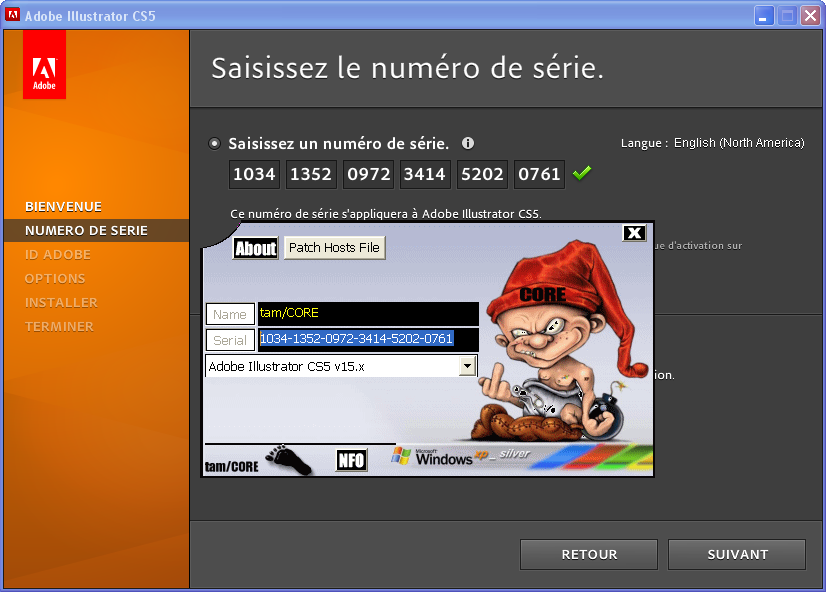Click the Windows XP silver logo
This screenshot has height=592, width=826.
(461, 457)
